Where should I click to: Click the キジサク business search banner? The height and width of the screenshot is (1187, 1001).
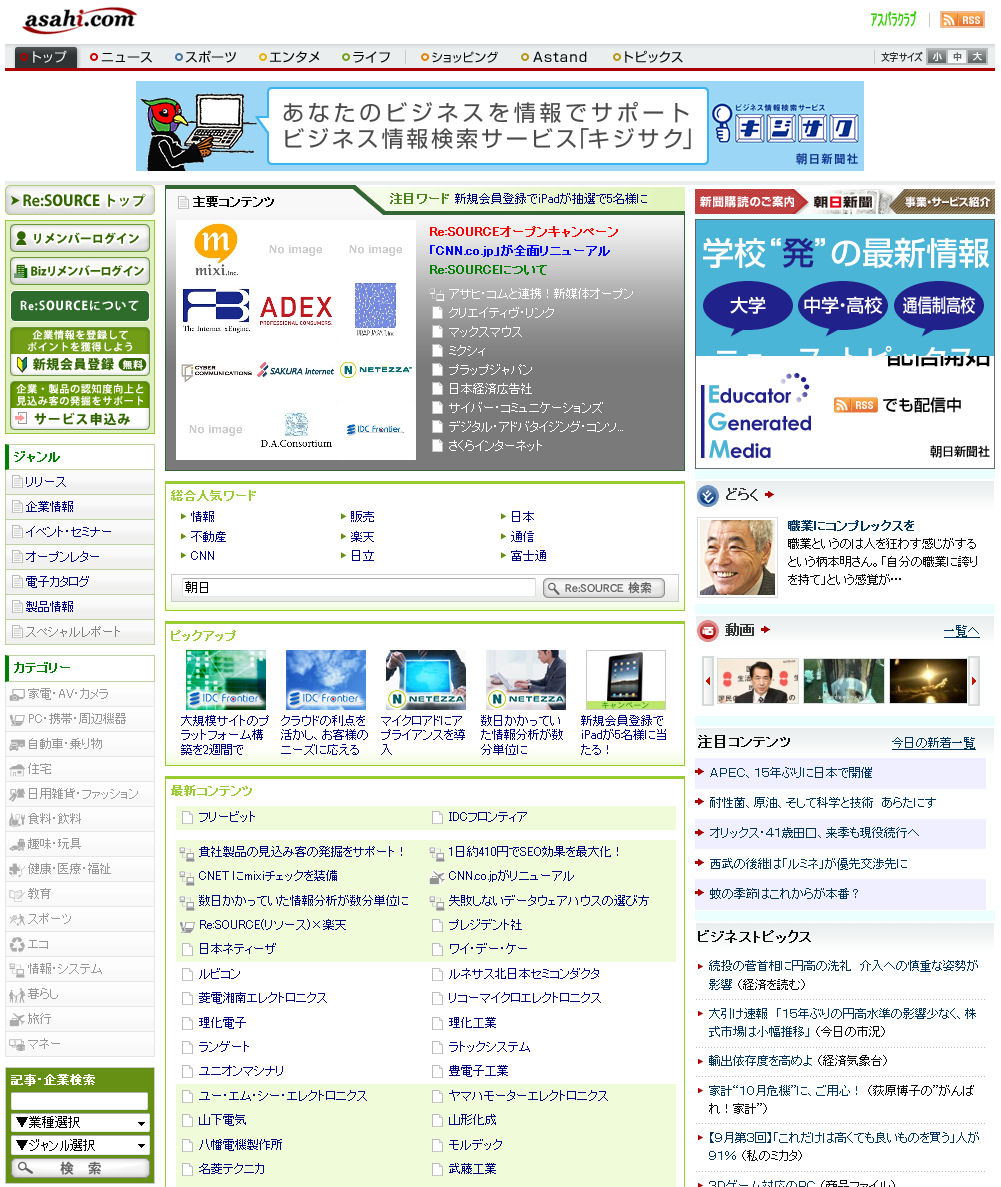click(x=500, y=126)
